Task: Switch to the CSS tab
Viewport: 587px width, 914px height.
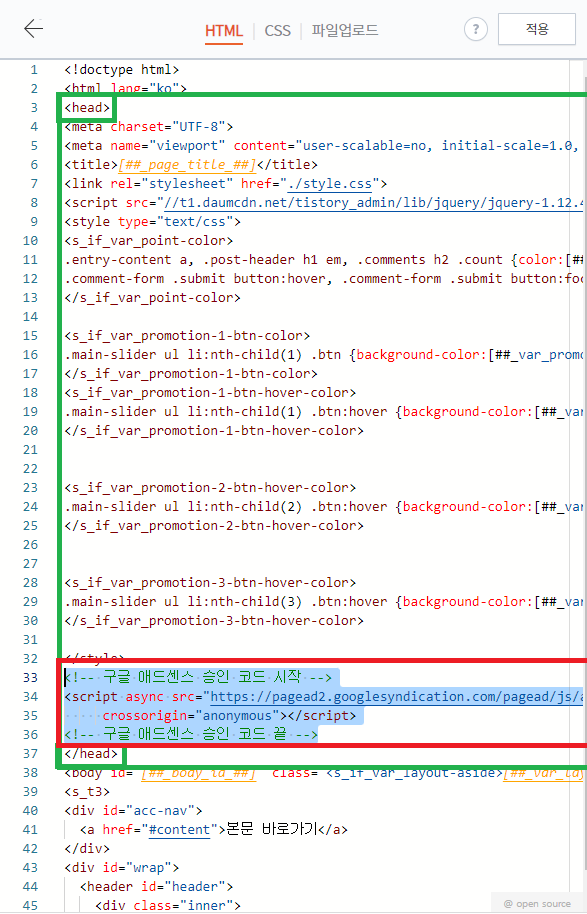Action: click(x=277, y=30)
